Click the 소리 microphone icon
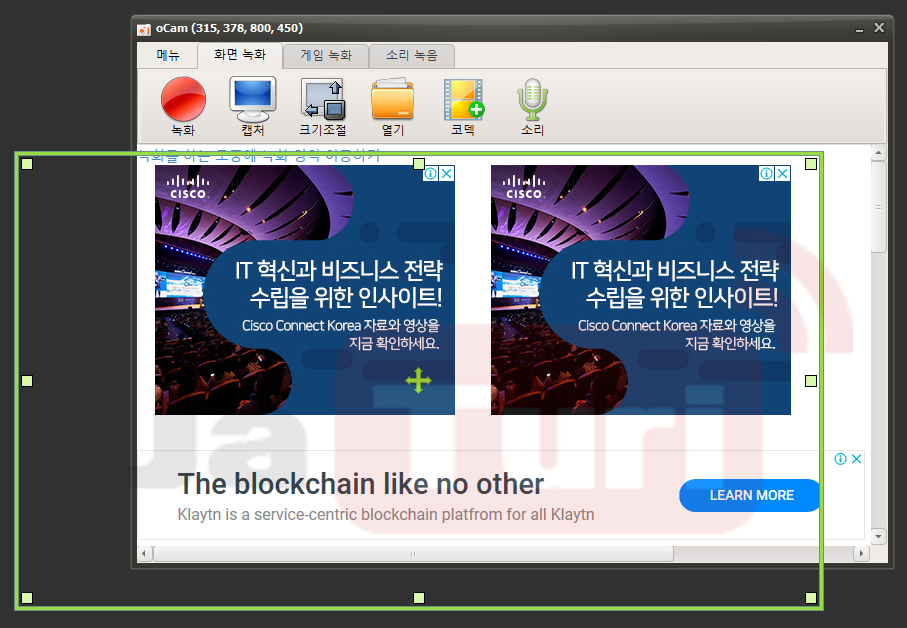This screenshot has width=907, height=628. (x=532, y=106)
